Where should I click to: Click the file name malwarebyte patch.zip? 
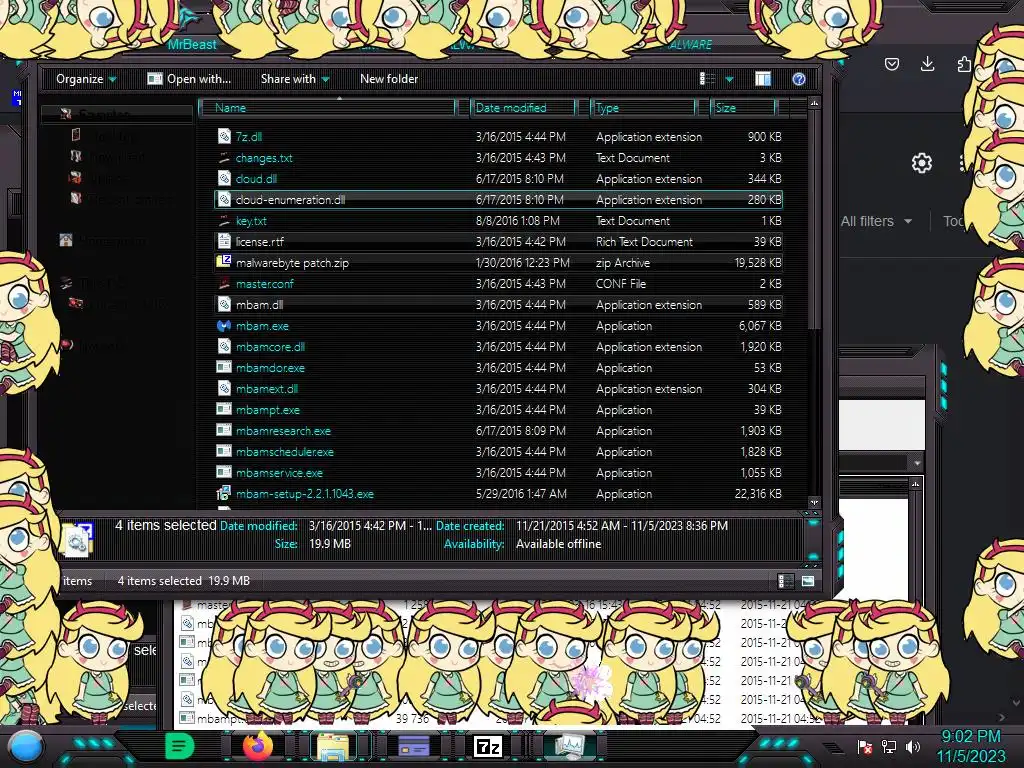pyautogui.click(x=293, y=263)
